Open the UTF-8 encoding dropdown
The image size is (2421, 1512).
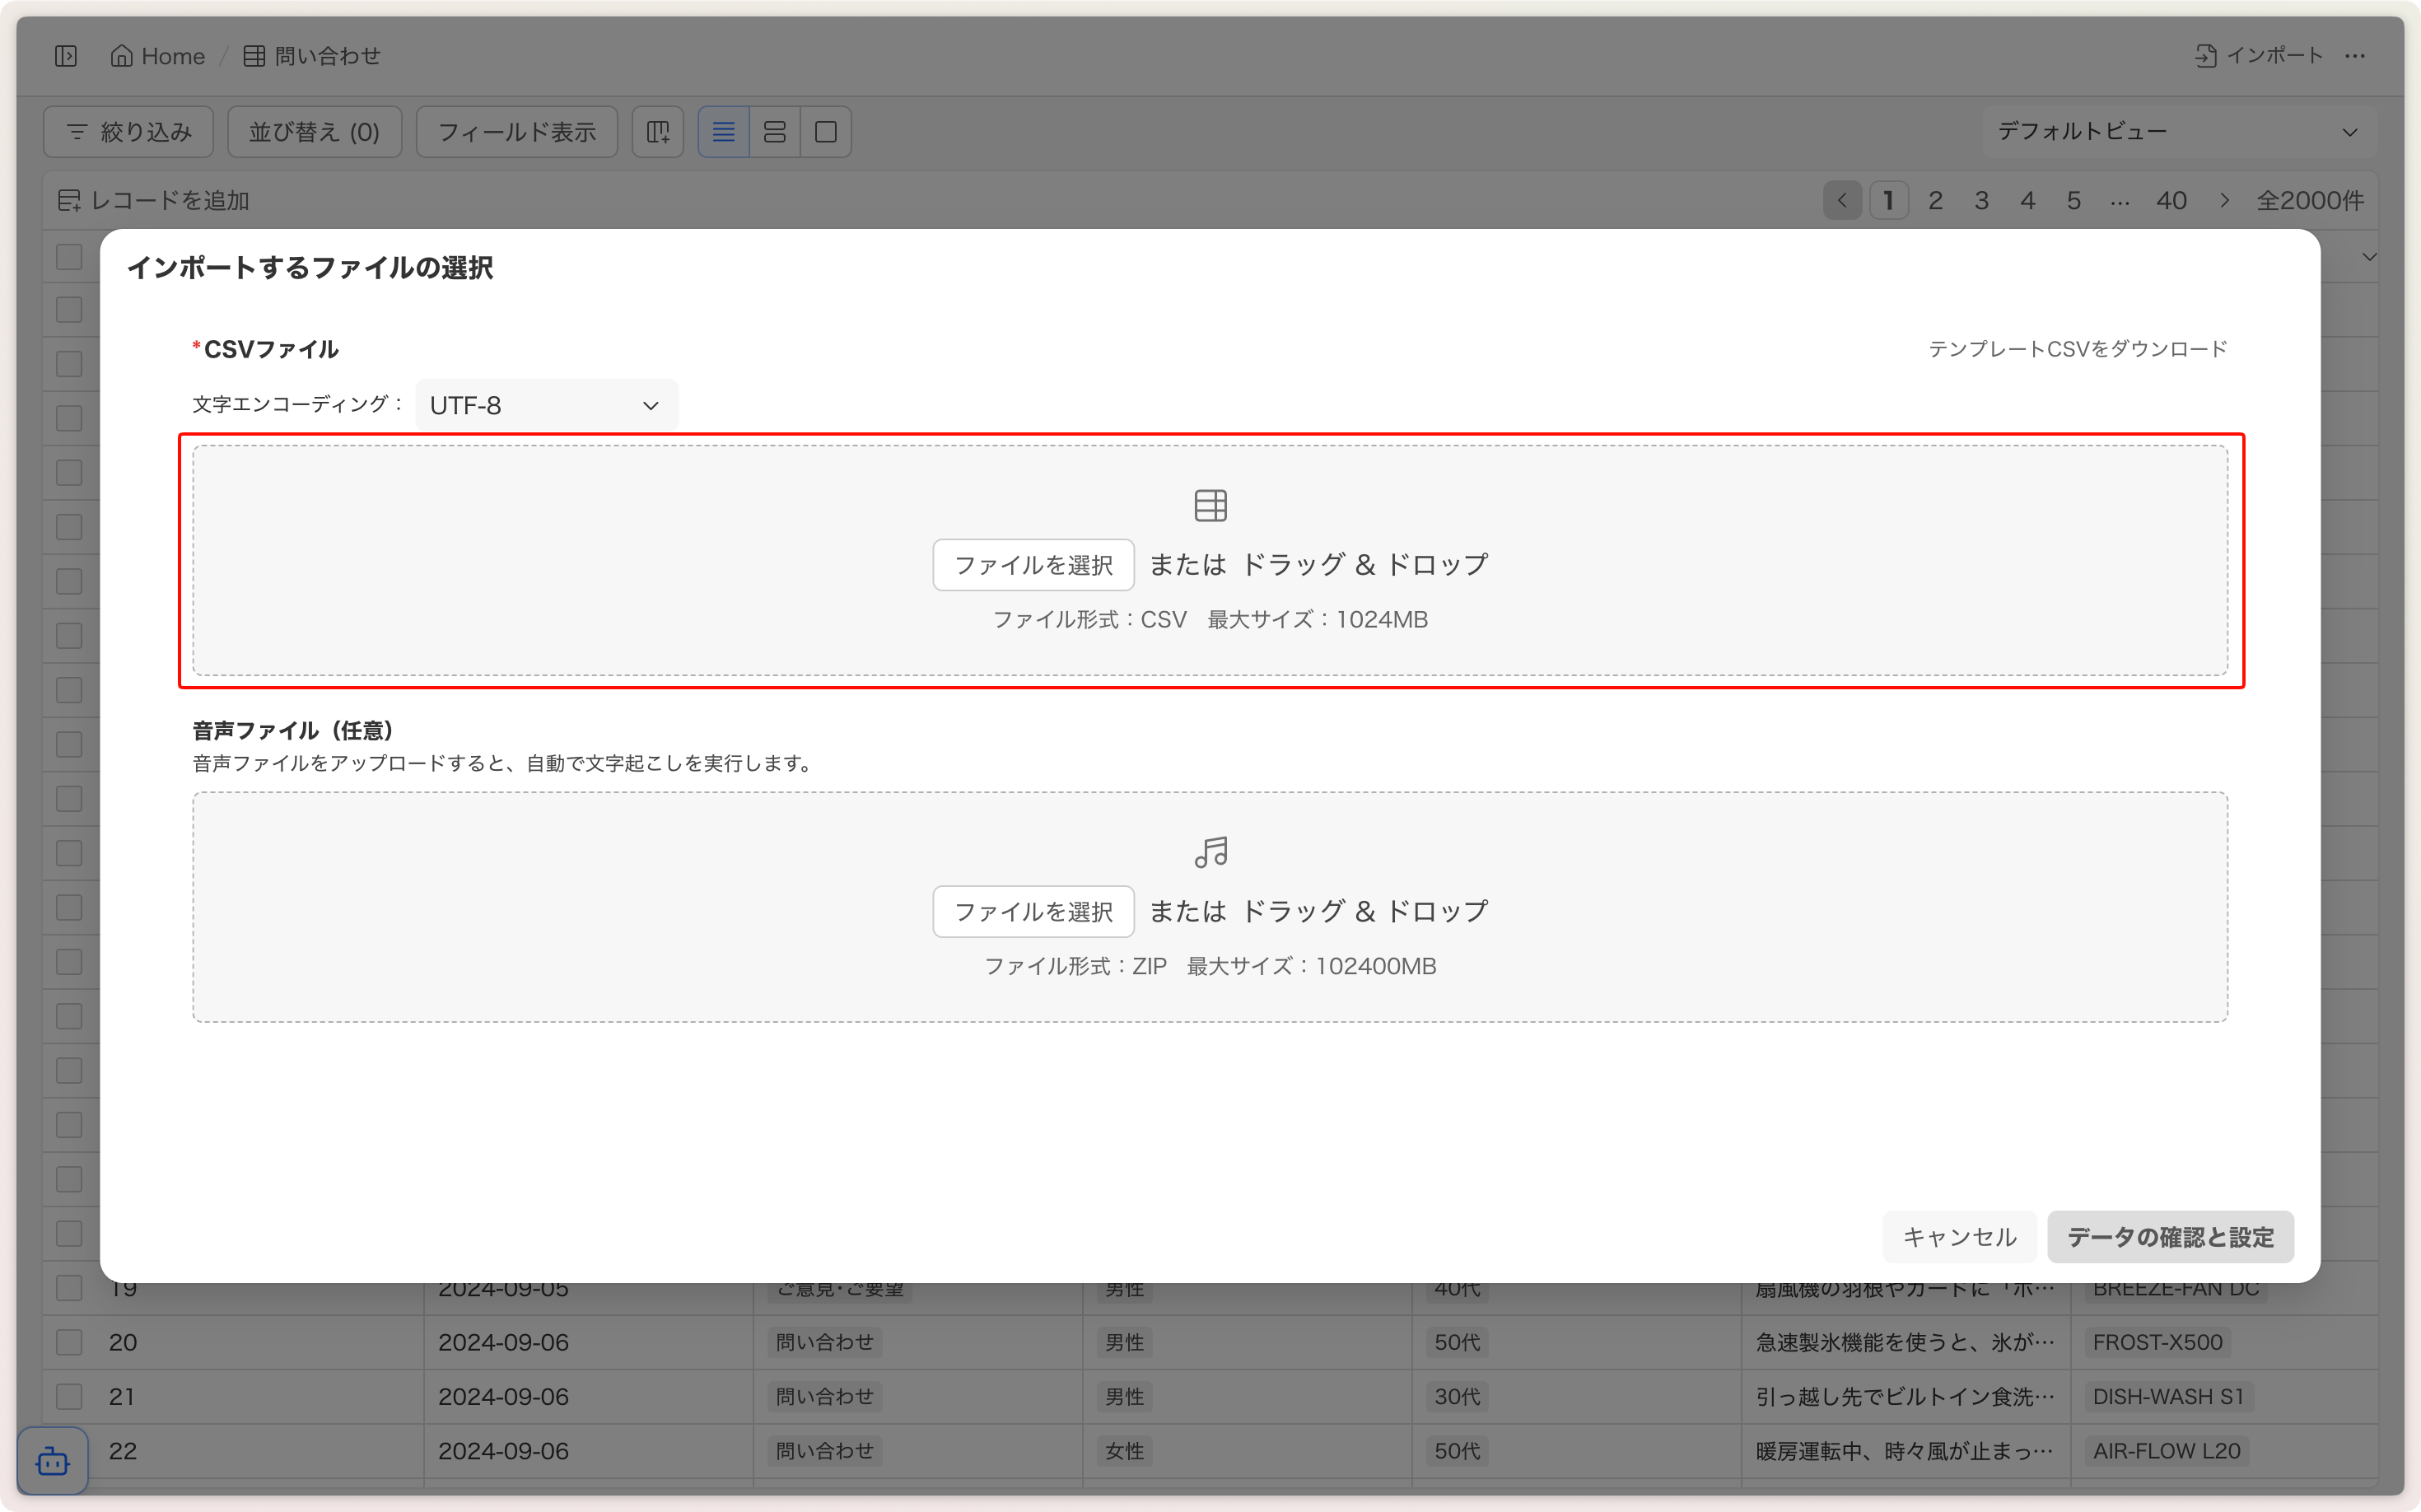[546, 405]
